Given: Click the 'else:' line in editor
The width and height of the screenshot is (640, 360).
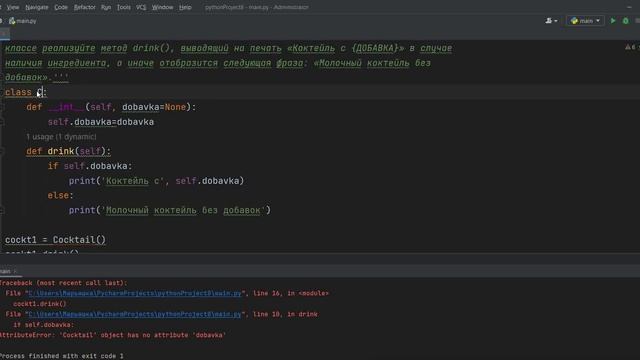Looking at the screenshot, I should (x=60, y=196).
